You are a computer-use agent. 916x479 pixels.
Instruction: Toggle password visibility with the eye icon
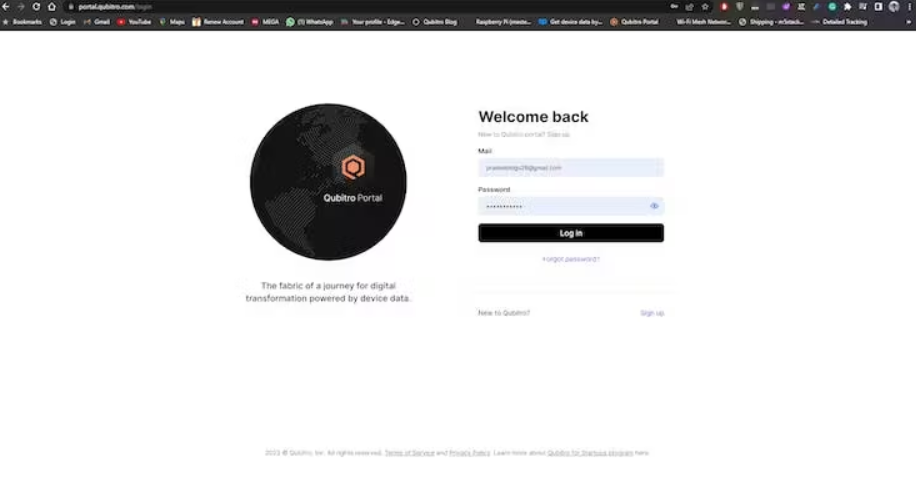(x=654, y=206)
